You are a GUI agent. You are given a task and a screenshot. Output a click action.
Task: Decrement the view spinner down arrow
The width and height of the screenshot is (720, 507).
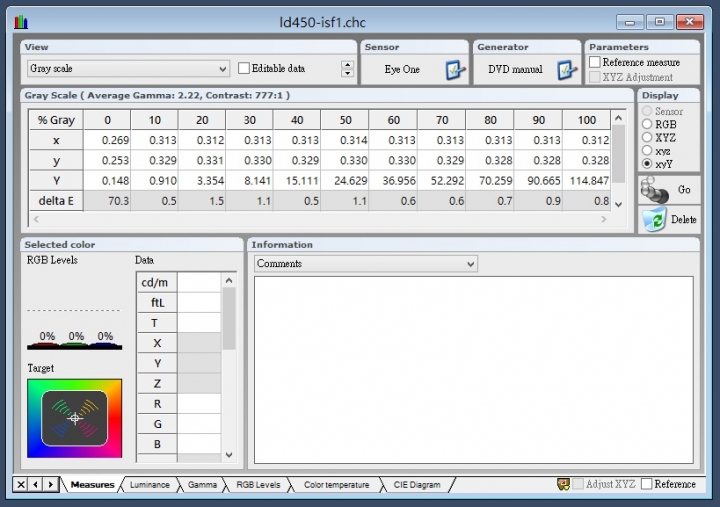pos(348,73)
